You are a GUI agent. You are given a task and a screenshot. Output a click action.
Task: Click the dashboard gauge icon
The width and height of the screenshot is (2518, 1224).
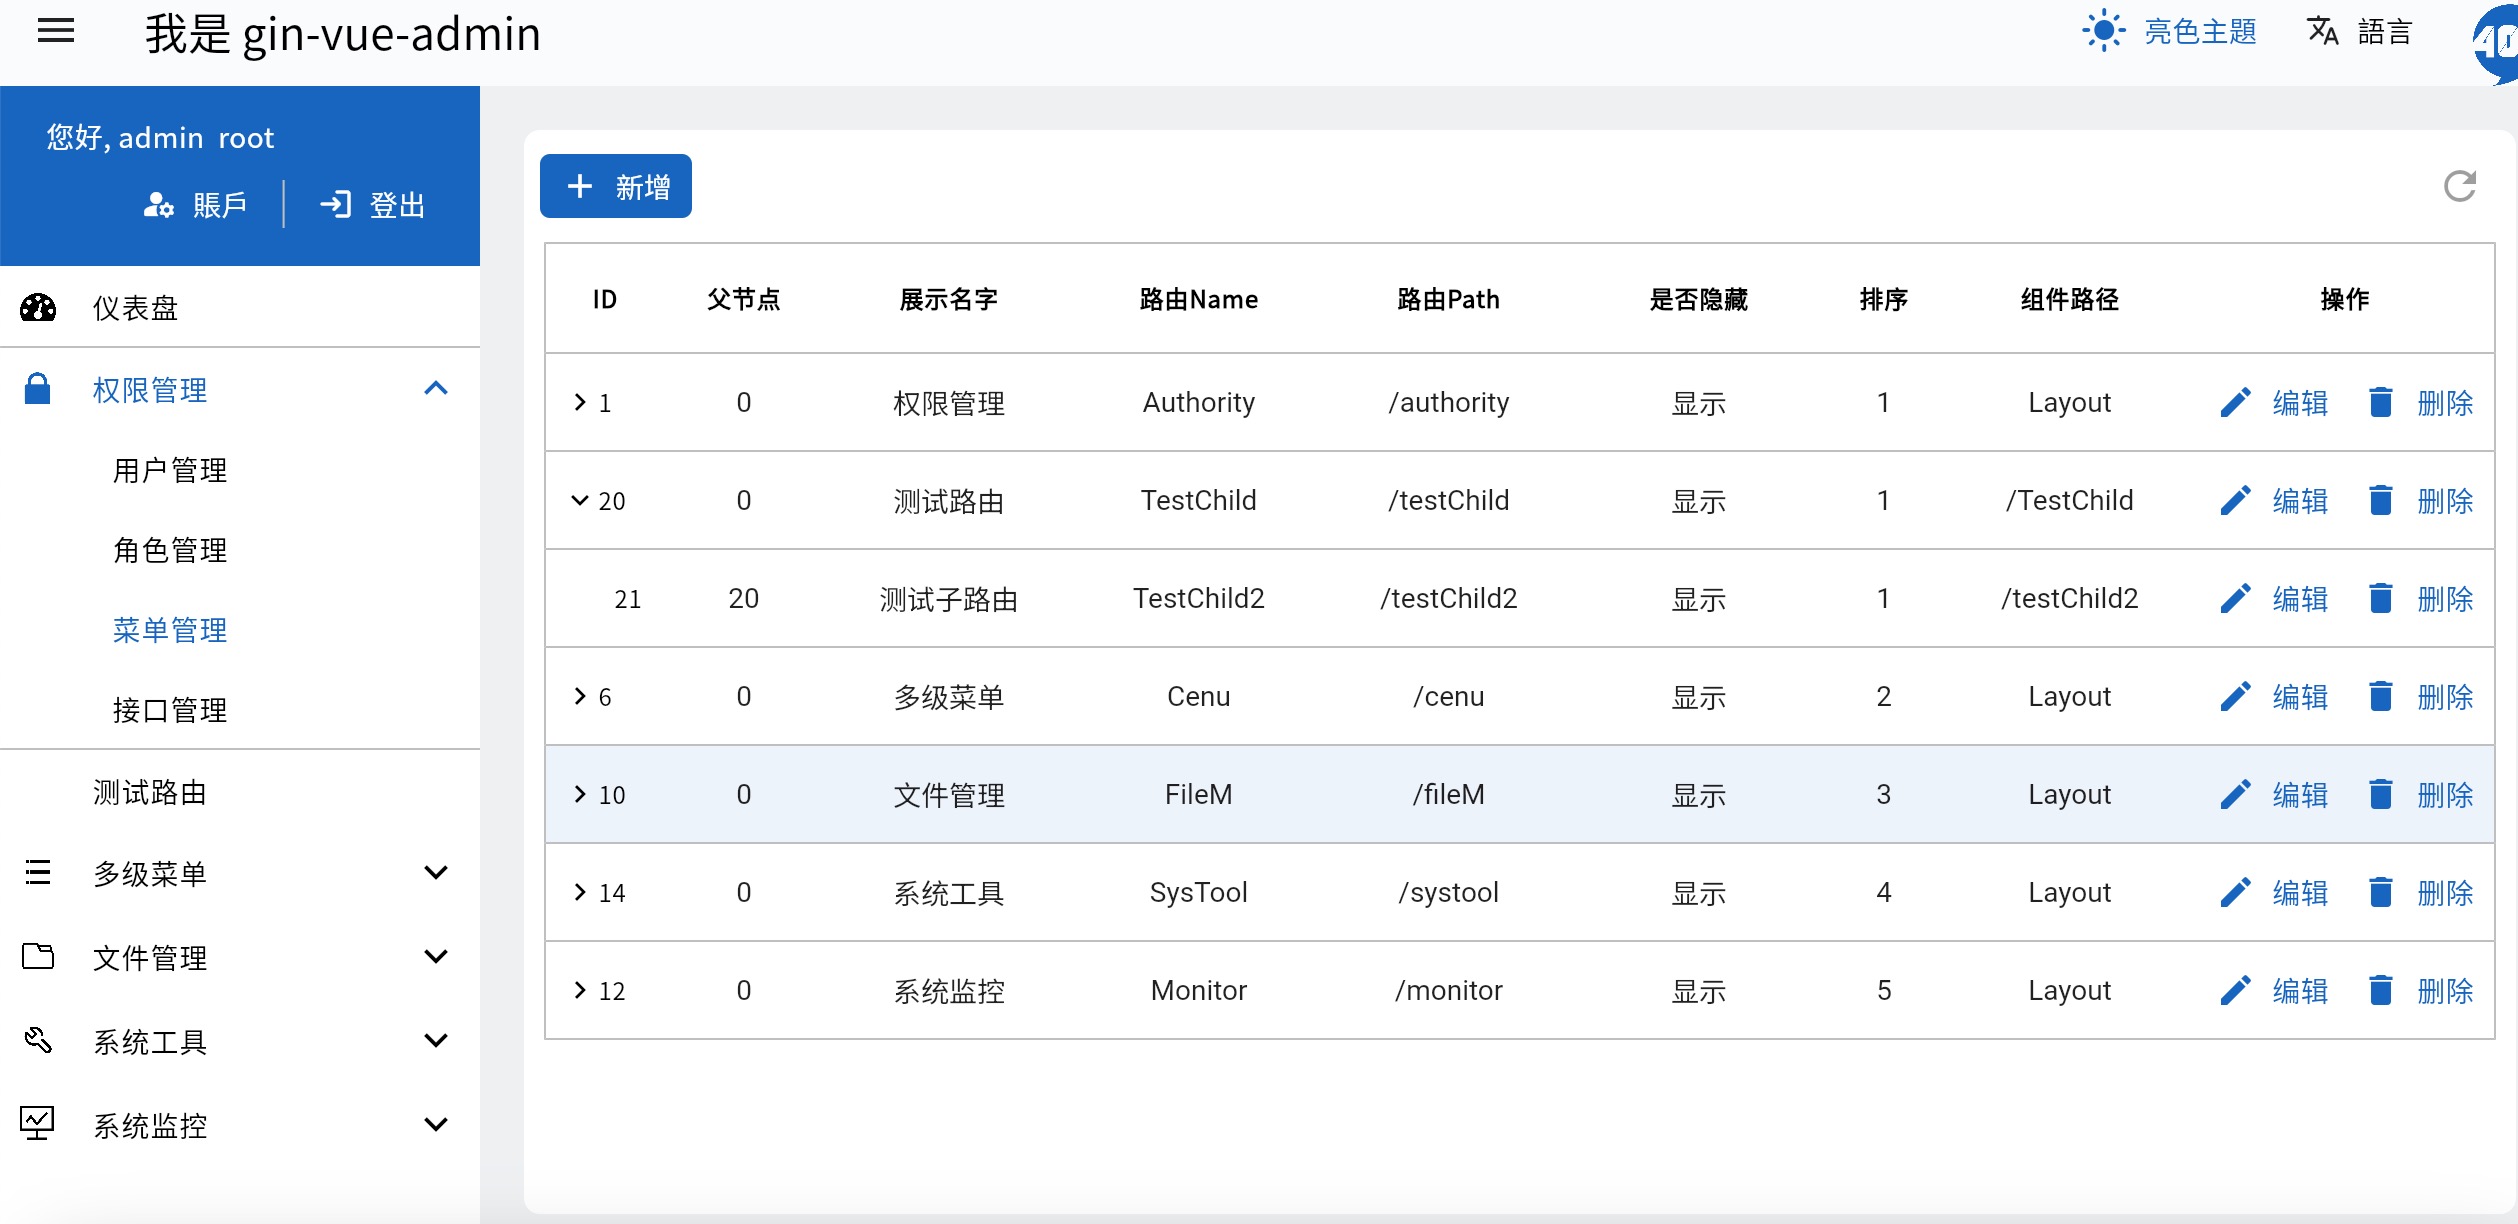pos(38,308)
